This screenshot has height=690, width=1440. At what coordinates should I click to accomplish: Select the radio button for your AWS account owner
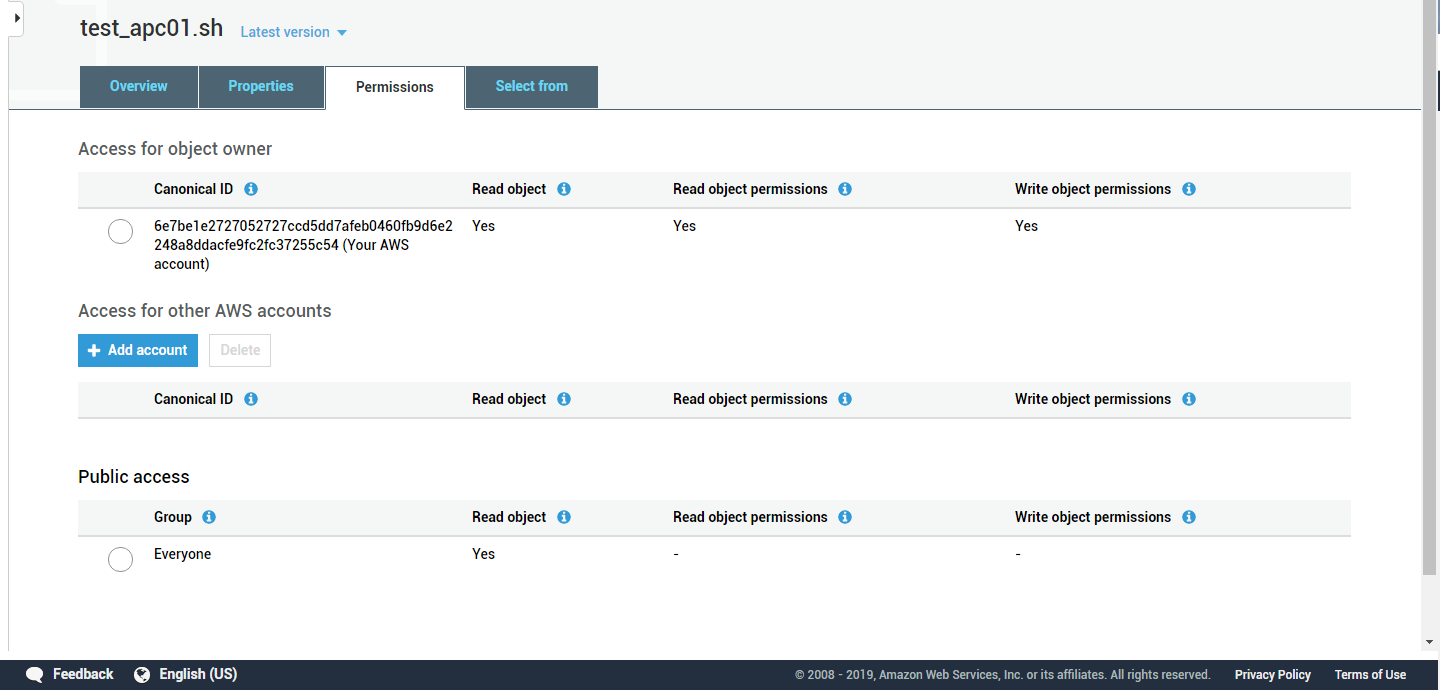click(x=120, y=231)
